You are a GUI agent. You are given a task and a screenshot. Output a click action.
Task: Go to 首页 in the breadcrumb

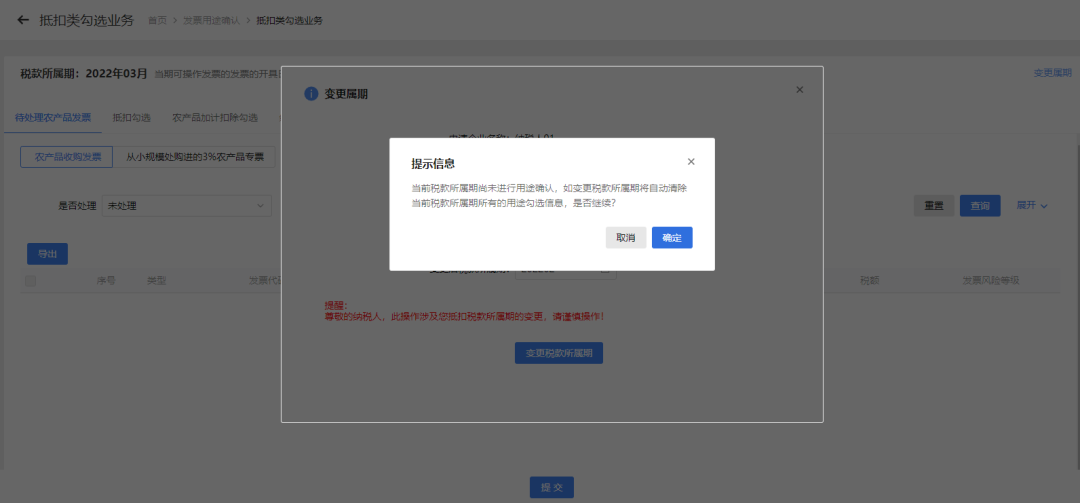pyautogui.click(x=157, y=21)
